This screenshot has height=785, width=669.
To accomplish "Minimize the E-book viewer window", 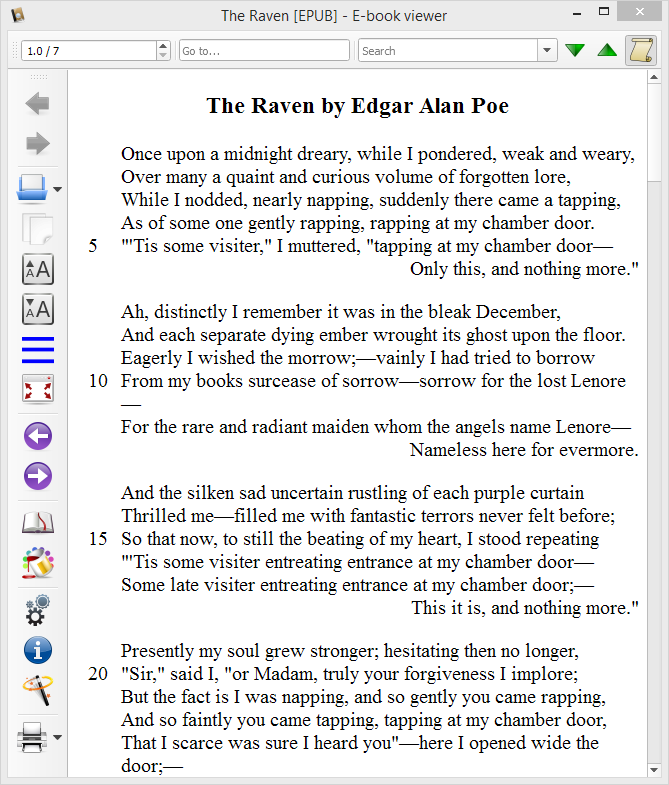I will pyautogui.click(x=577, y=13).
